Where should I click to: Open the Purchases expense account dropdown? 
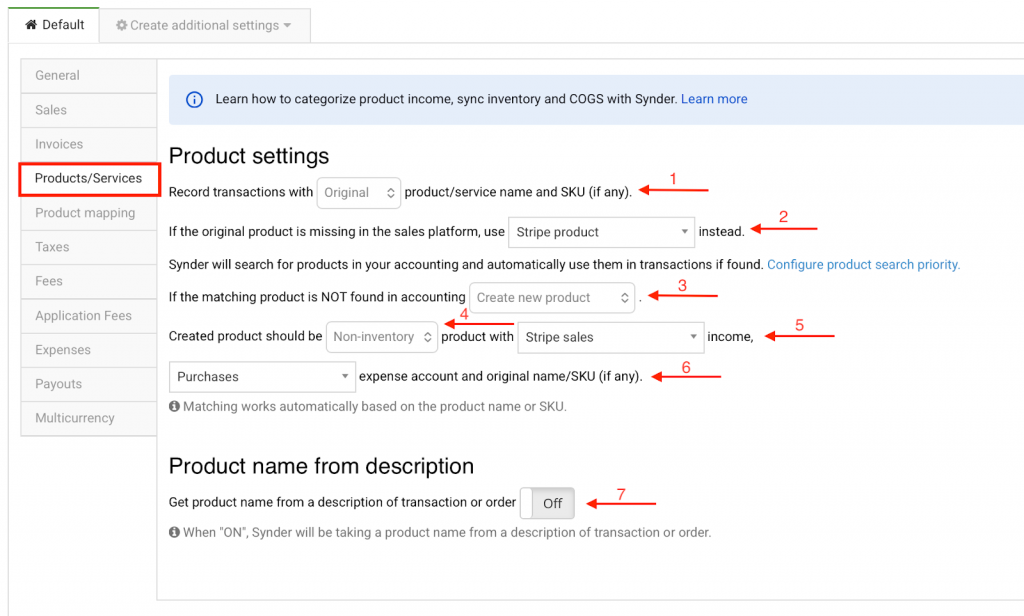(x=262, y=377)
